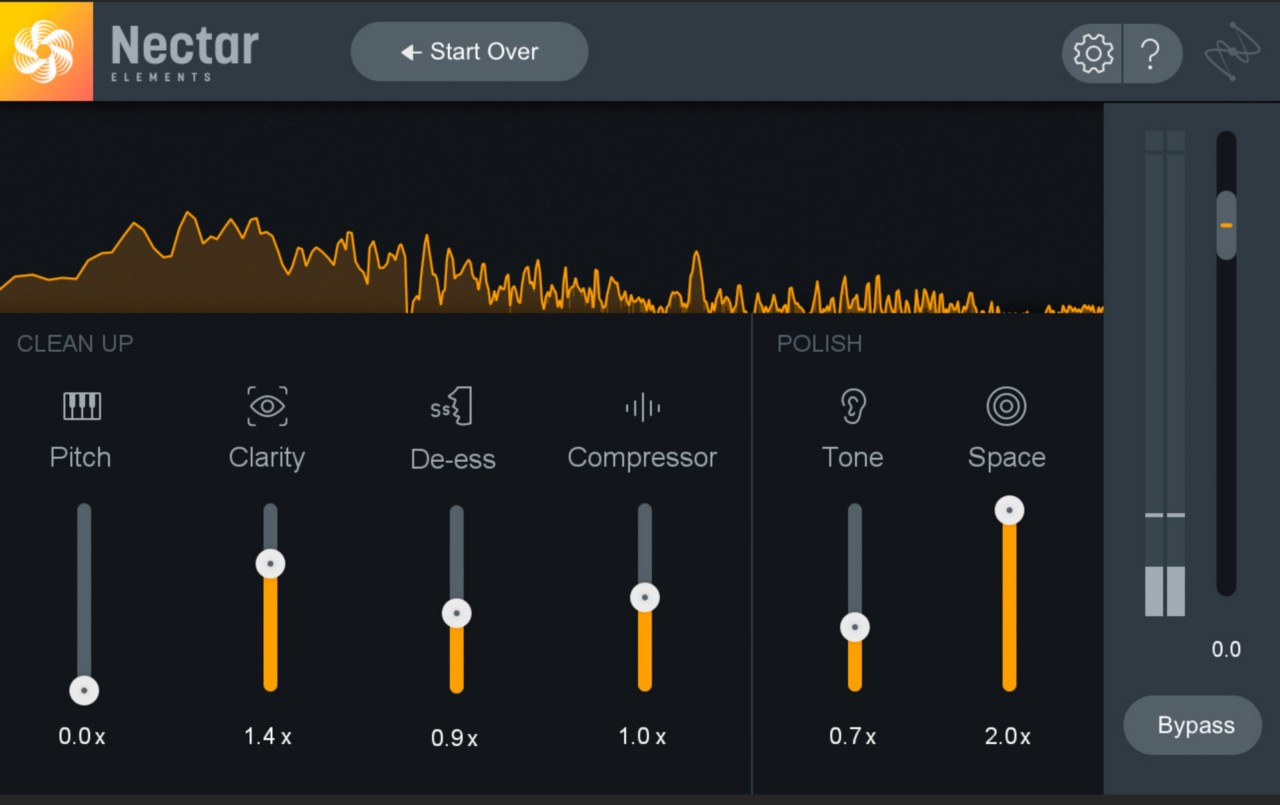Click the Compressor slider handle
This screenshot has height=805, width=1280.
(x=645, y=598)
